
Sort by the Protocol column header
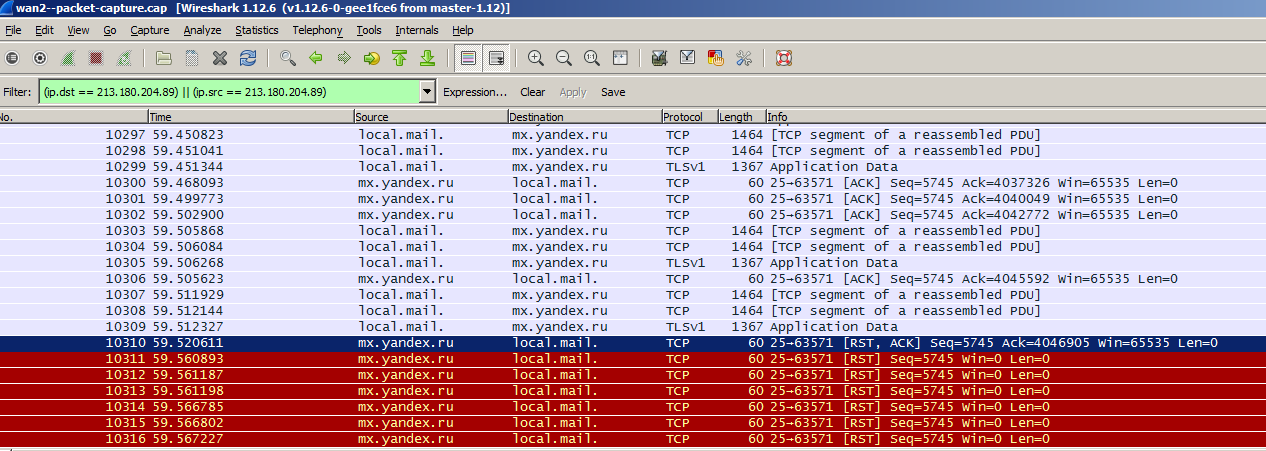tap(689, 117)
